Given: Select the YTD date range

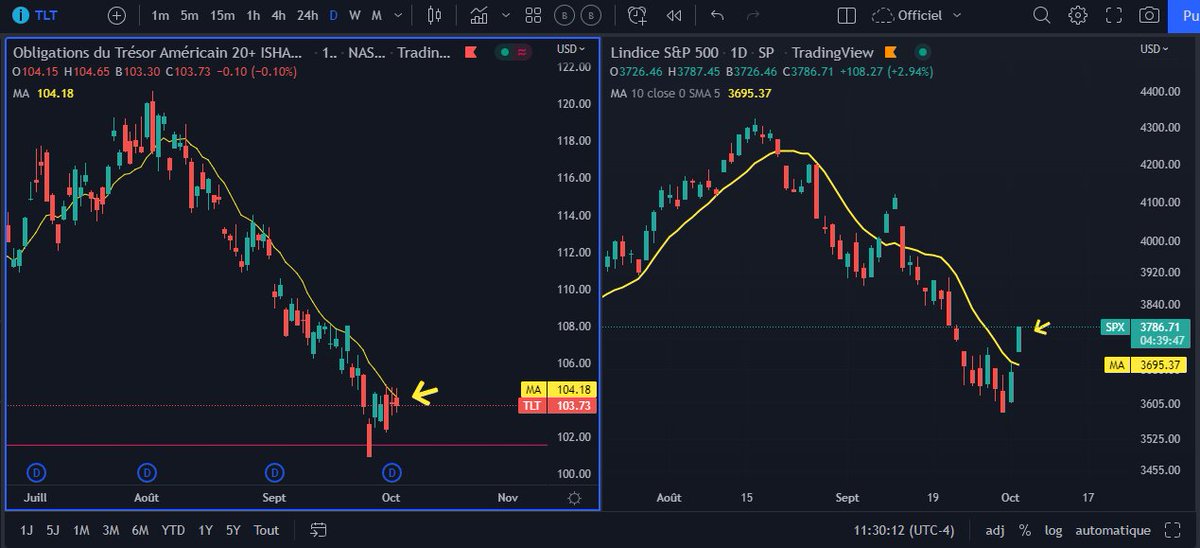Looking at the screenshot, I should coord(174,530).
